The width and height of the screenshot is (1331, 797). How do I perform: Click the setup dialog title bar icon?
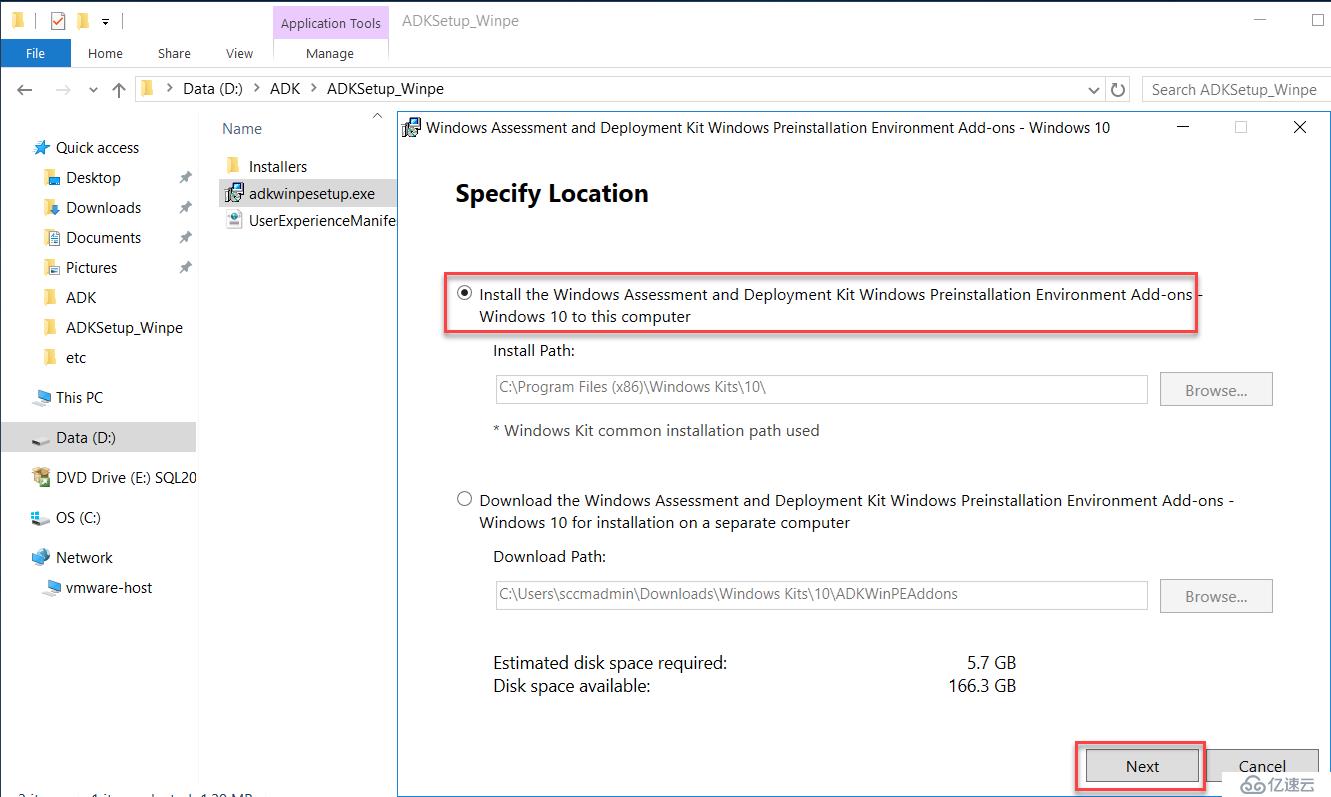click(x=411, y=127)
